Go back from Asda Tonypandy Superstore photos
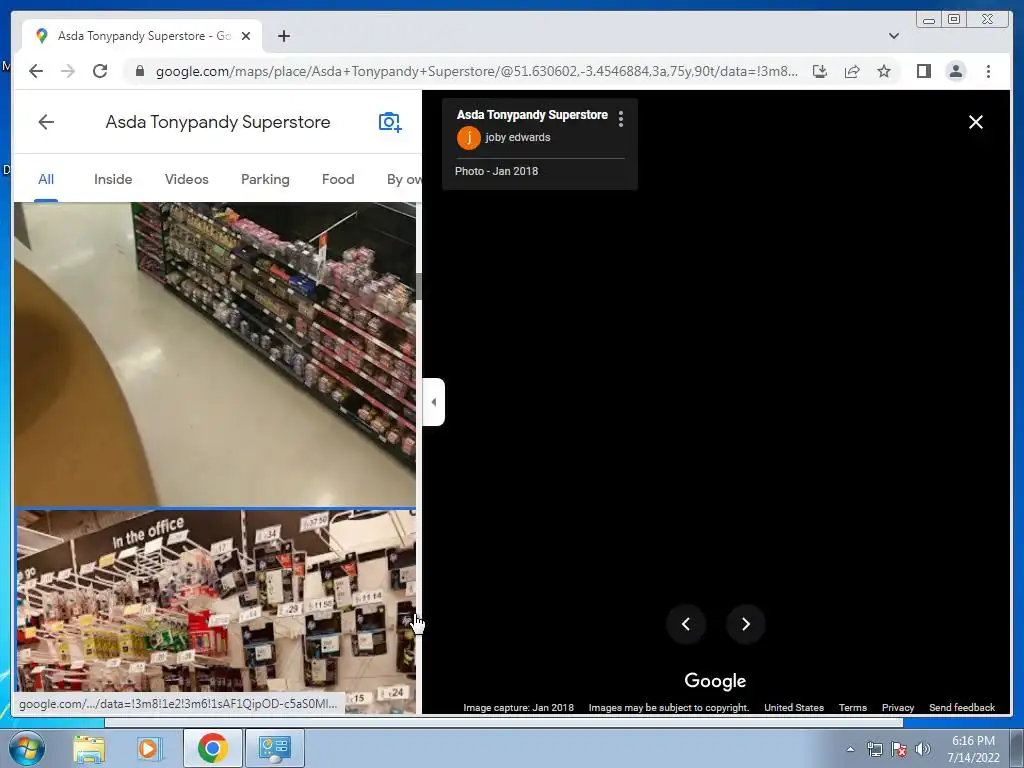1024x768 pixels. coord(46,122)
